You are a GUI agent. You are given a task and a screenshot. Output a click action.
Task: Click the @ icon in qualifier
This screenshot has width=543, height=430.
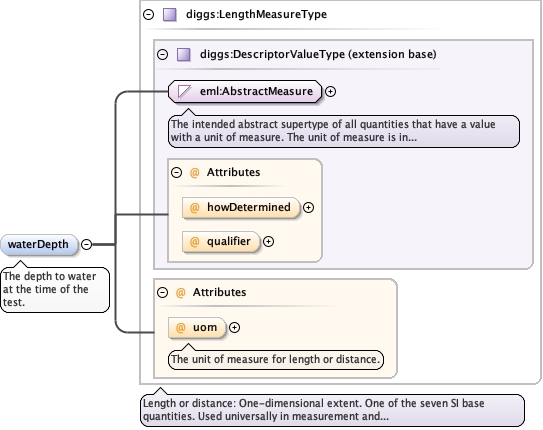click(x=195, y=241)
